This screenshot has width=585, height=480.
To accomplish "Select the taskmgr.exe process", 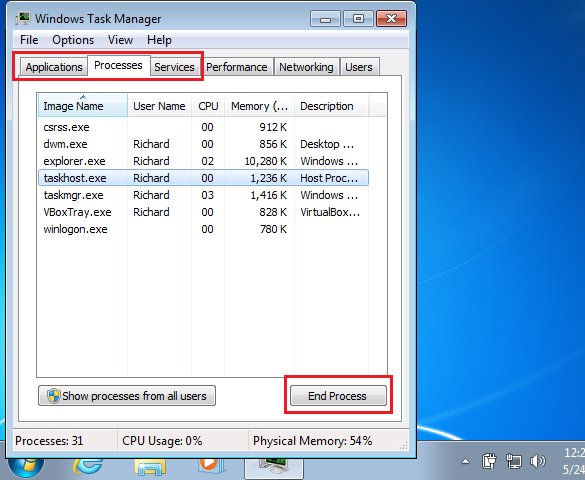I will [203, 195].
